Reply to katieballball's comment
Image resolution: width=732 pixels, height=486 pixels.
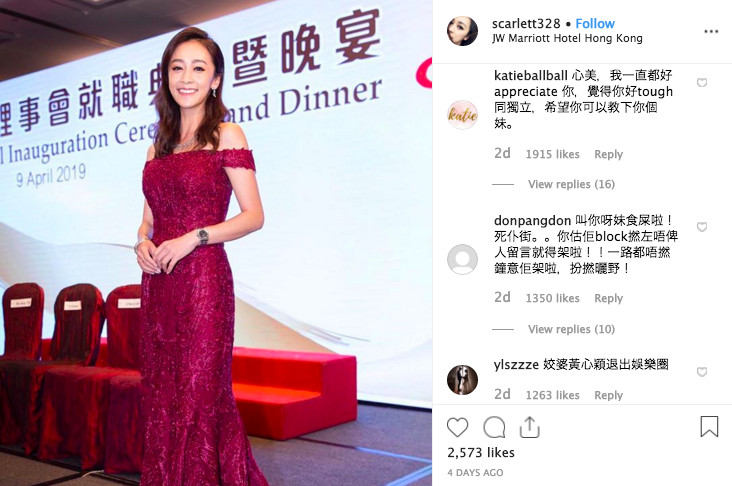(x=608, y=154)
